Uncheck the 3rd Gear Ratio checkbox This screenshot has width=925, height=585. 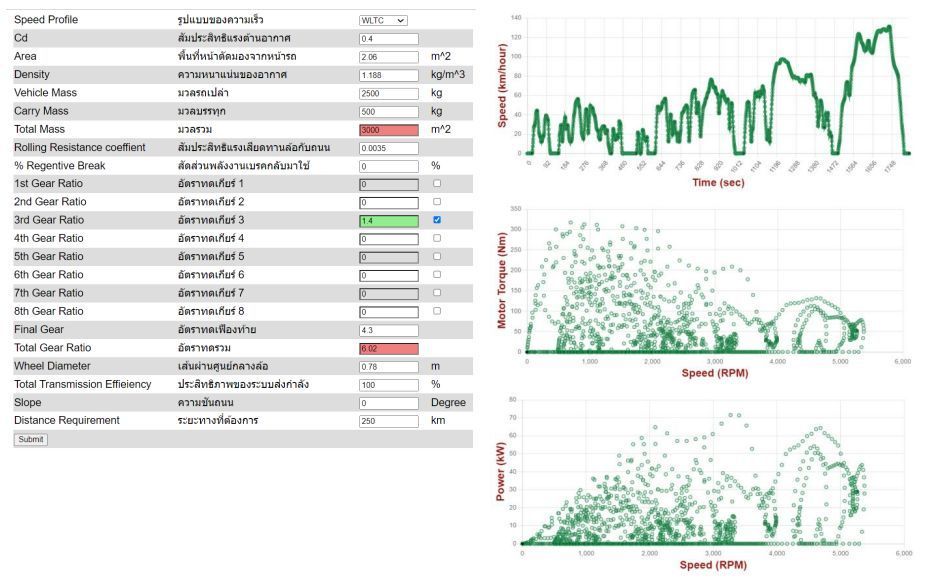click(x=436, y=220)
